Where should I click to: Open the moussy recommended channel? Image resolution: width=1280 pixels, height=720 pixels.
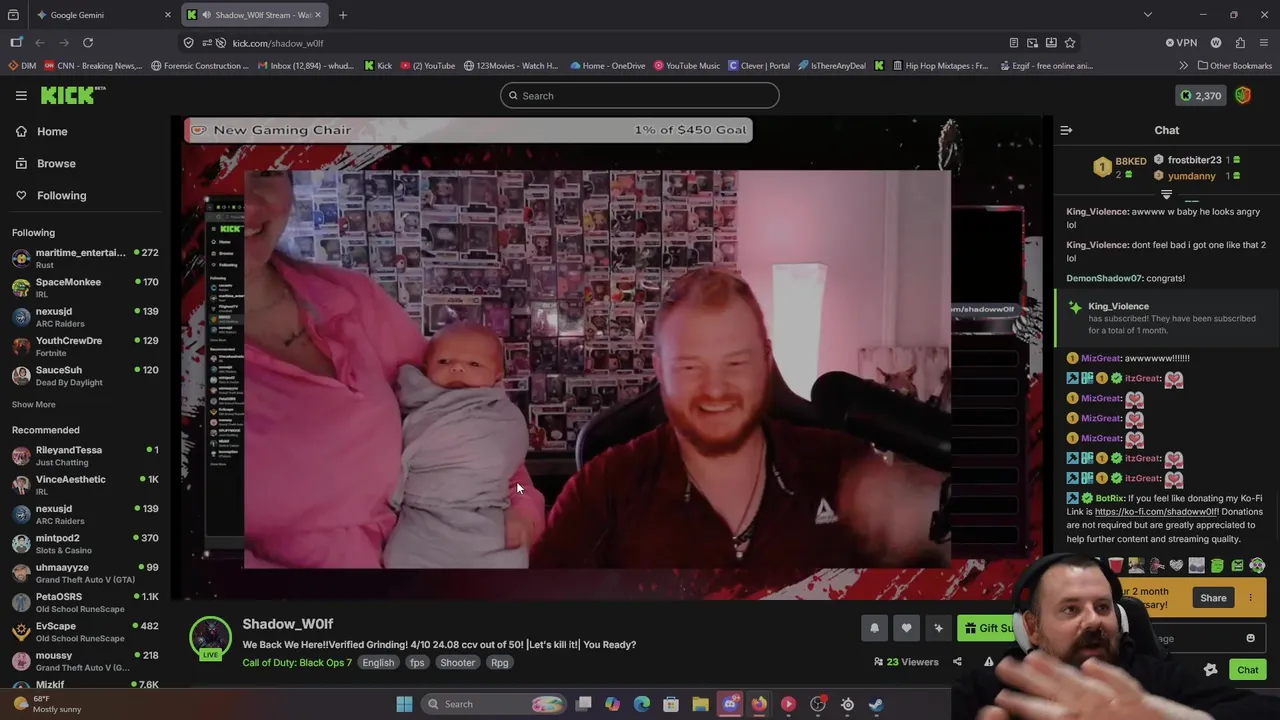(85, 660)
